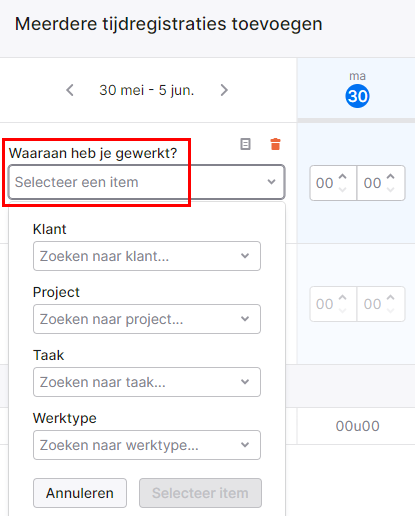Click the second row hours field
Screen dimensions: 415x516
pyautogui.click(x=333, y=304)
